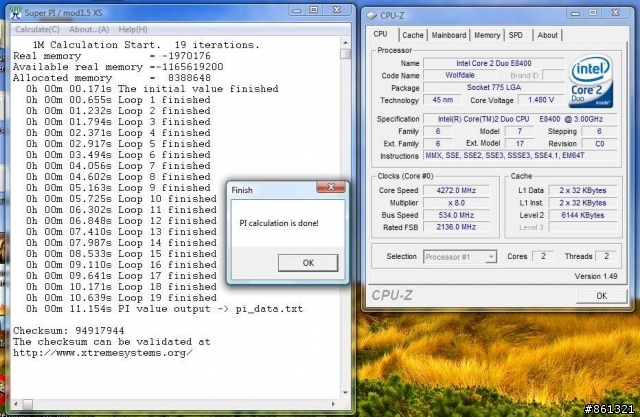Click the Multiplier value 'x 8.0'
The image size is (640, 417).
coord(456,203)
